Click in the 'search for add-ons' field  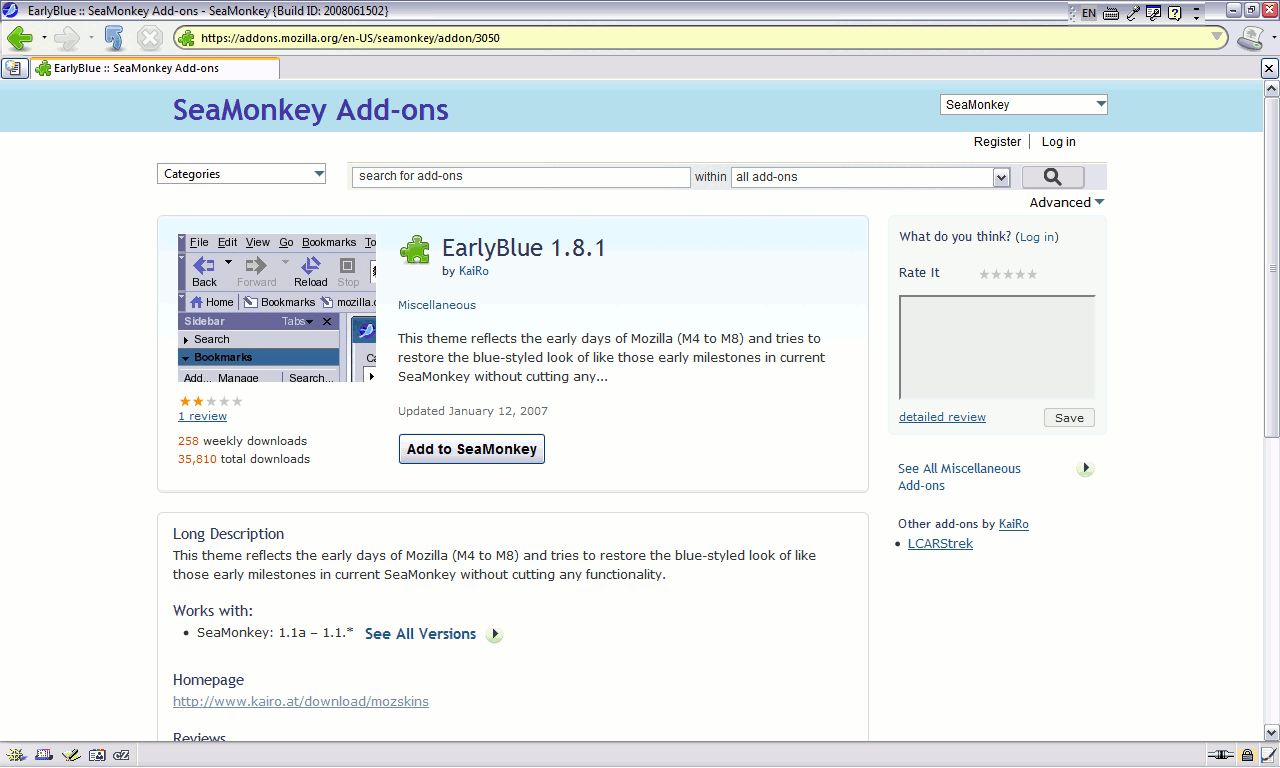(x=521, y=177)
